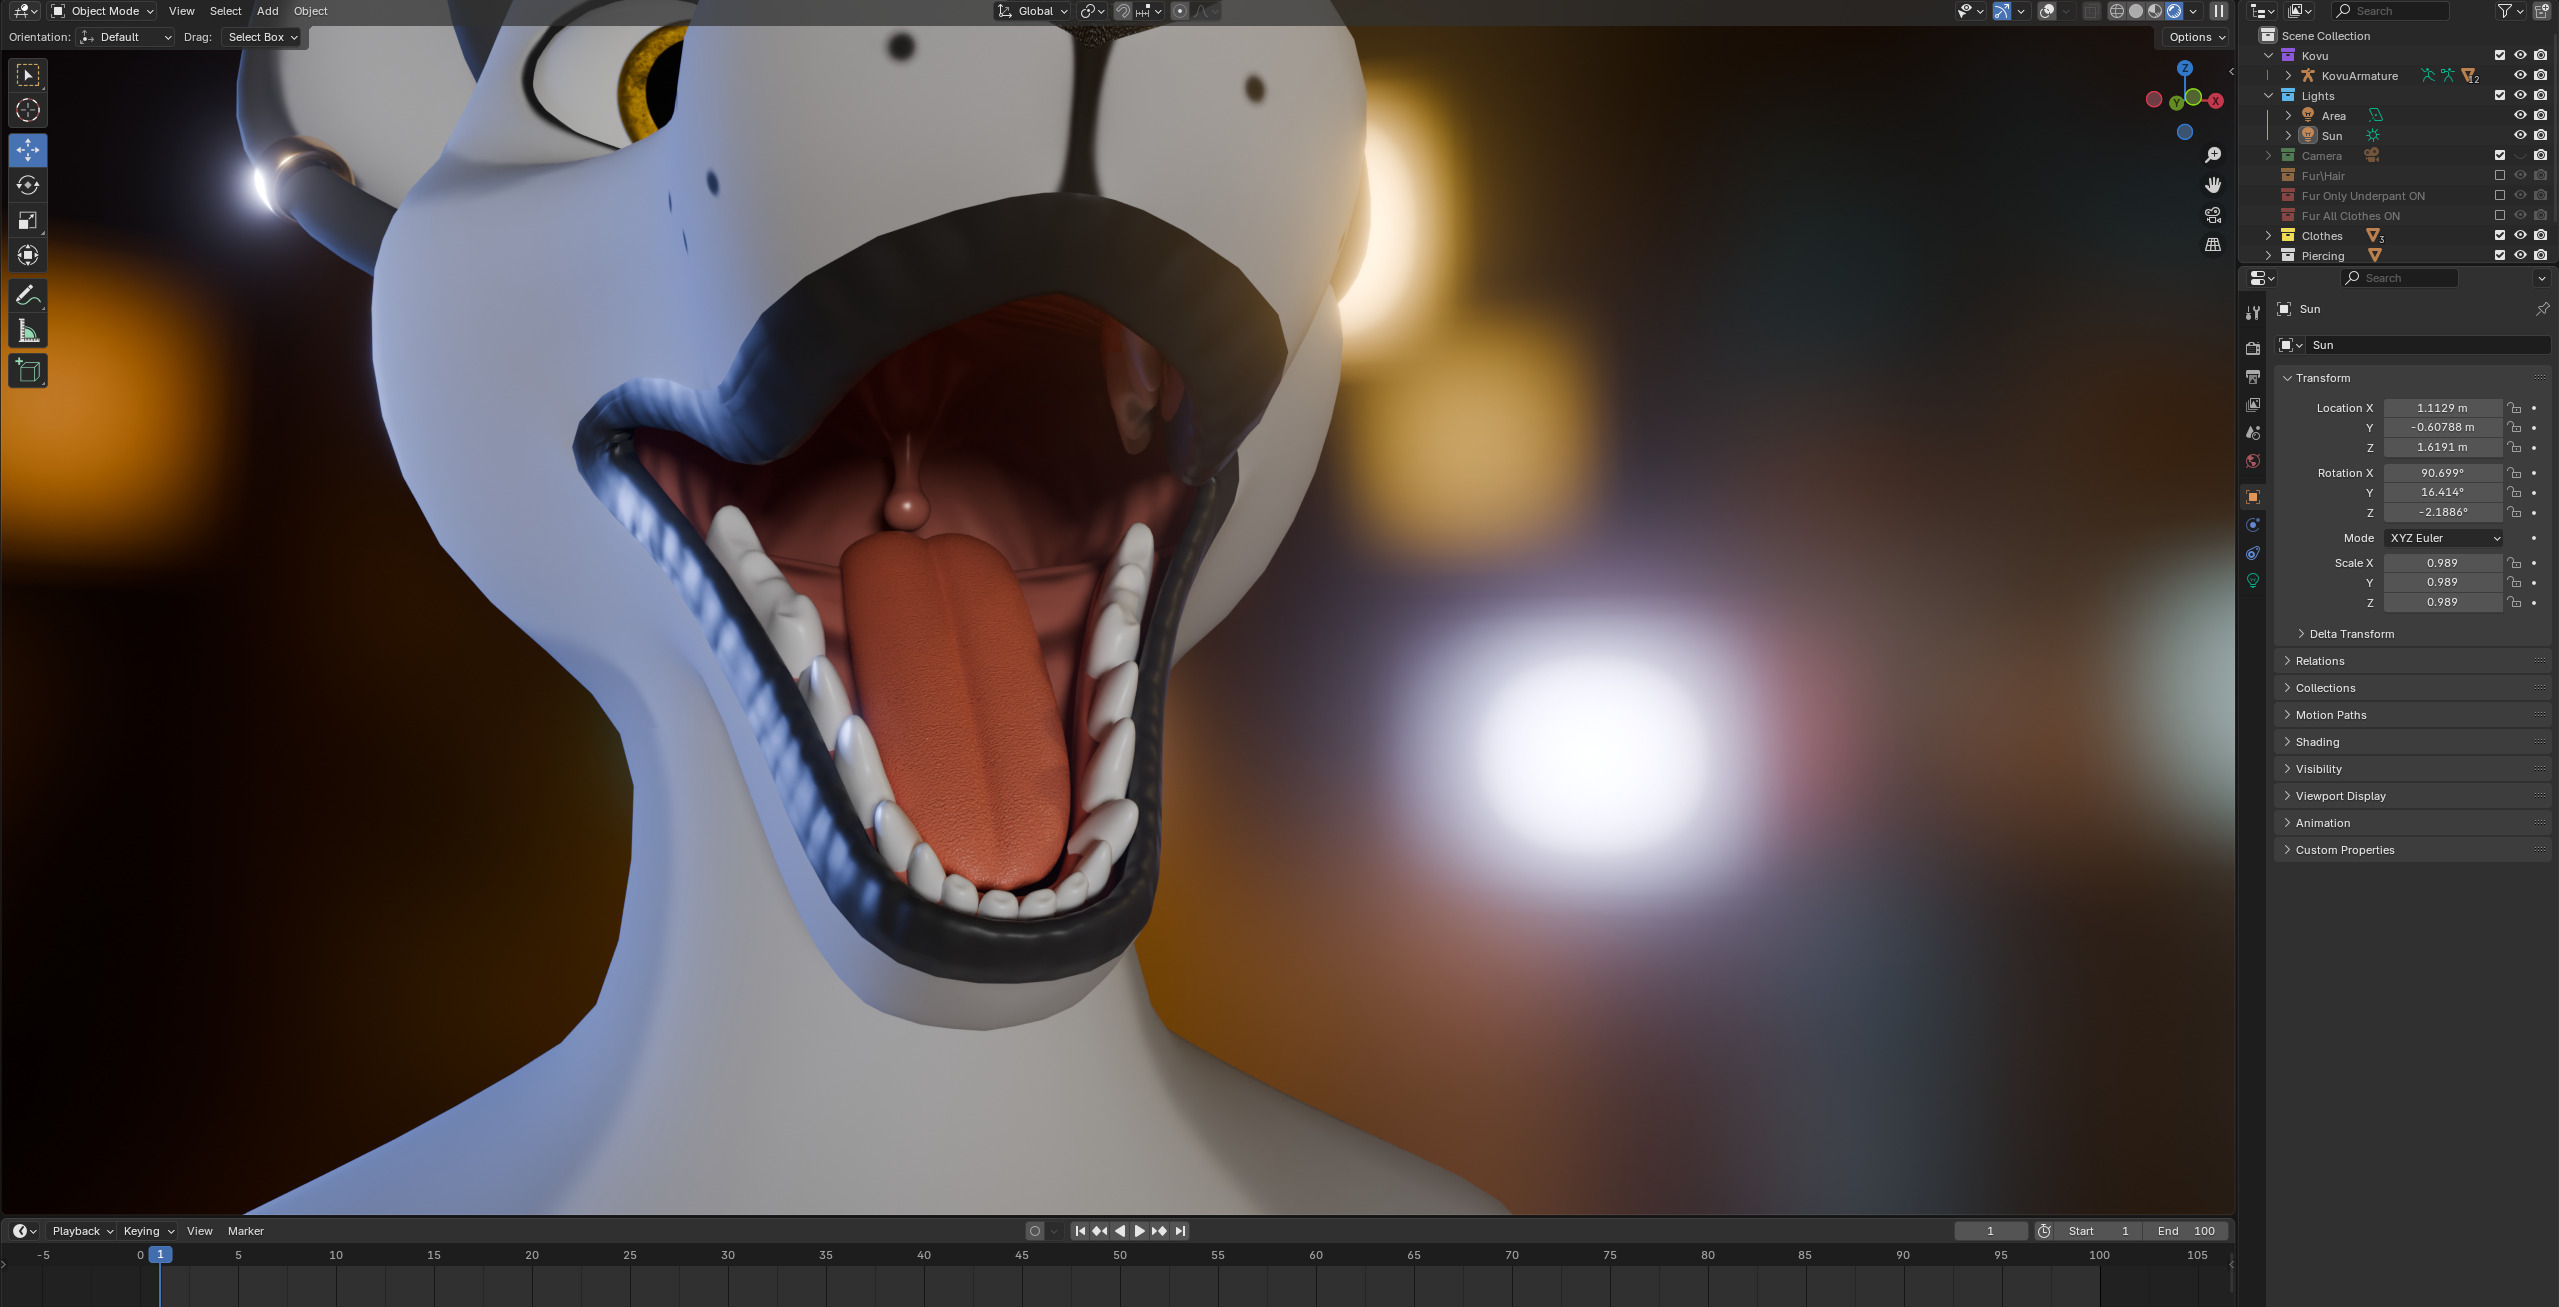2559x1307 pixels.
Task: Open the Global transform orientation dropdown
Action: [1032, 11]
